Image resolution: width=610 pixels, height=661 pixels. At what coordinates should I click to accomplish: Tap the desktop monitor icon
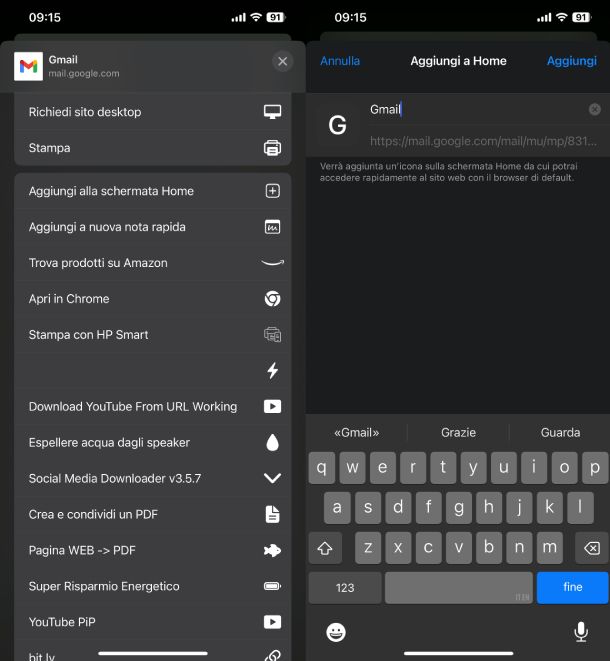pos(272,112)
